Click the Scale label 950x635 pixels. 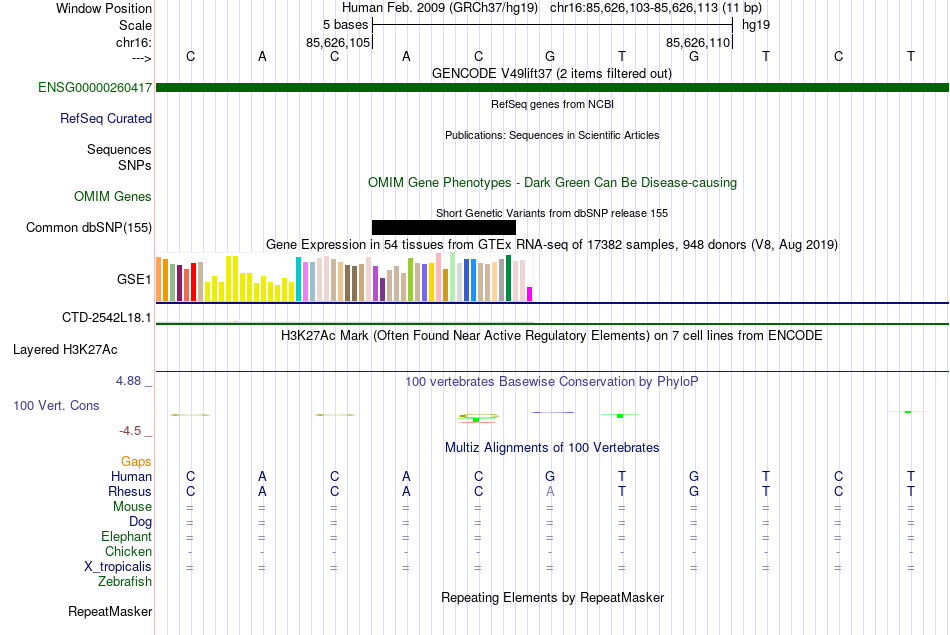click(x=136, y=25)
